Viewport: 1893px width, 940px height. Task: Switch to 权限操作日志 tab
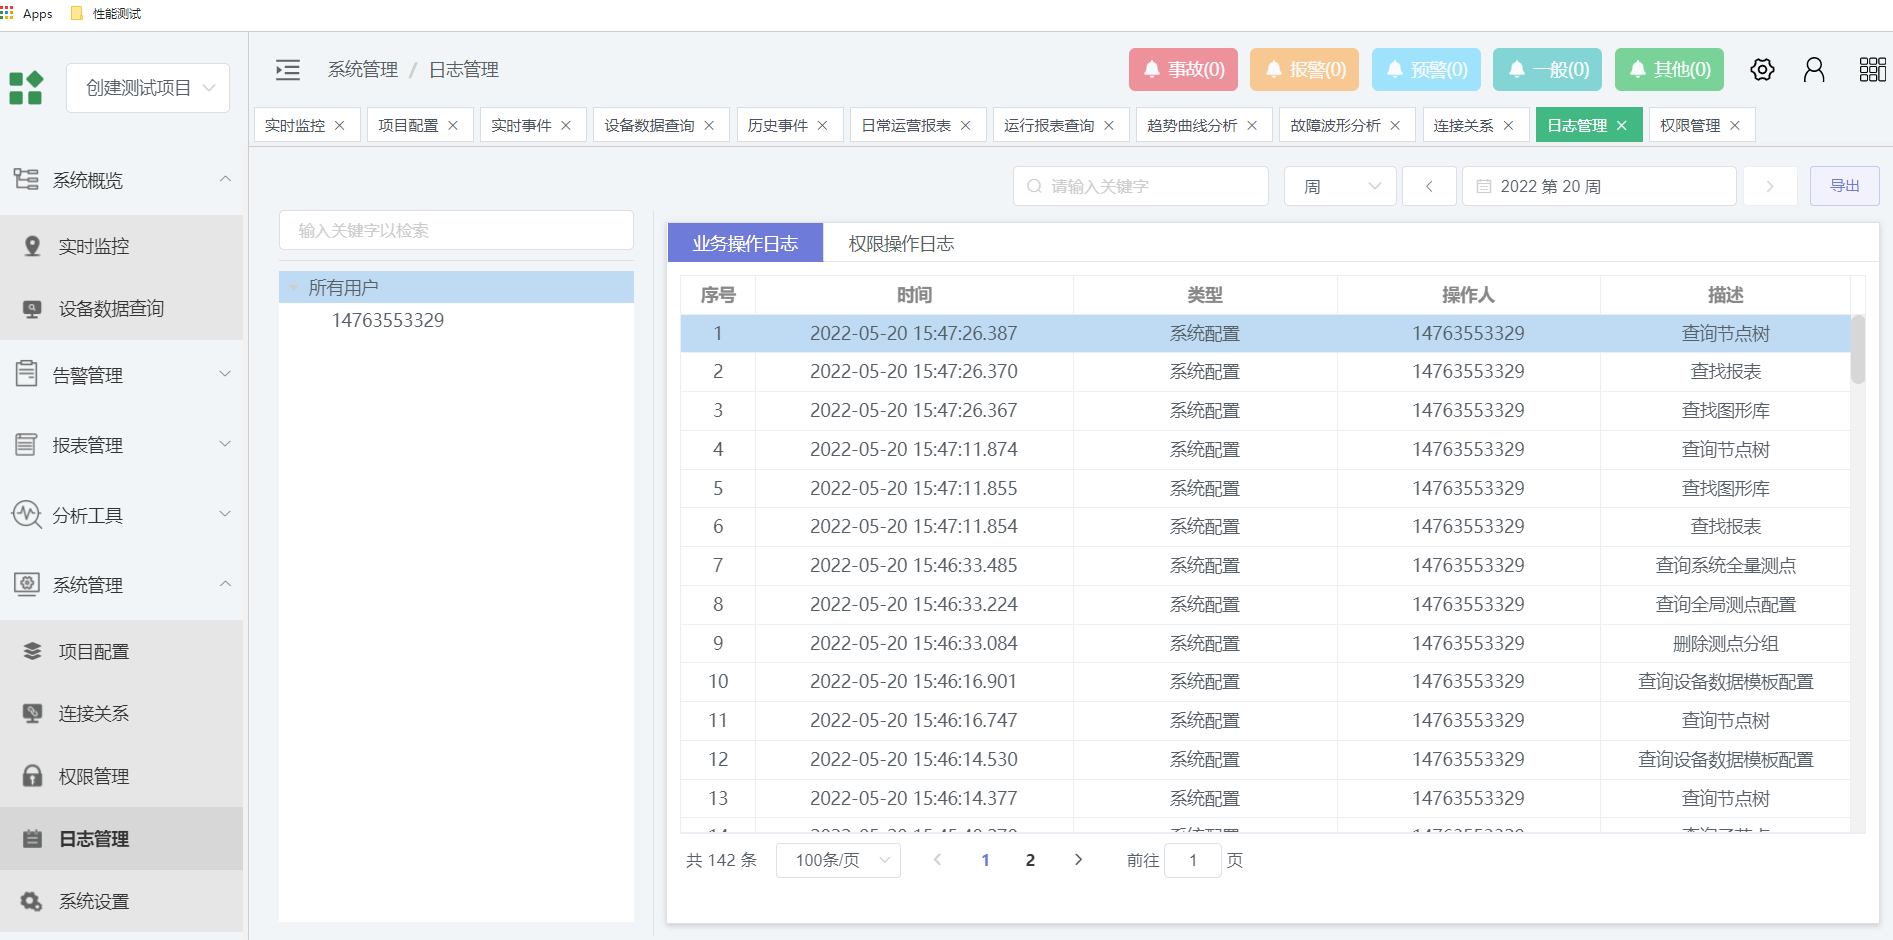pos(901,243)
